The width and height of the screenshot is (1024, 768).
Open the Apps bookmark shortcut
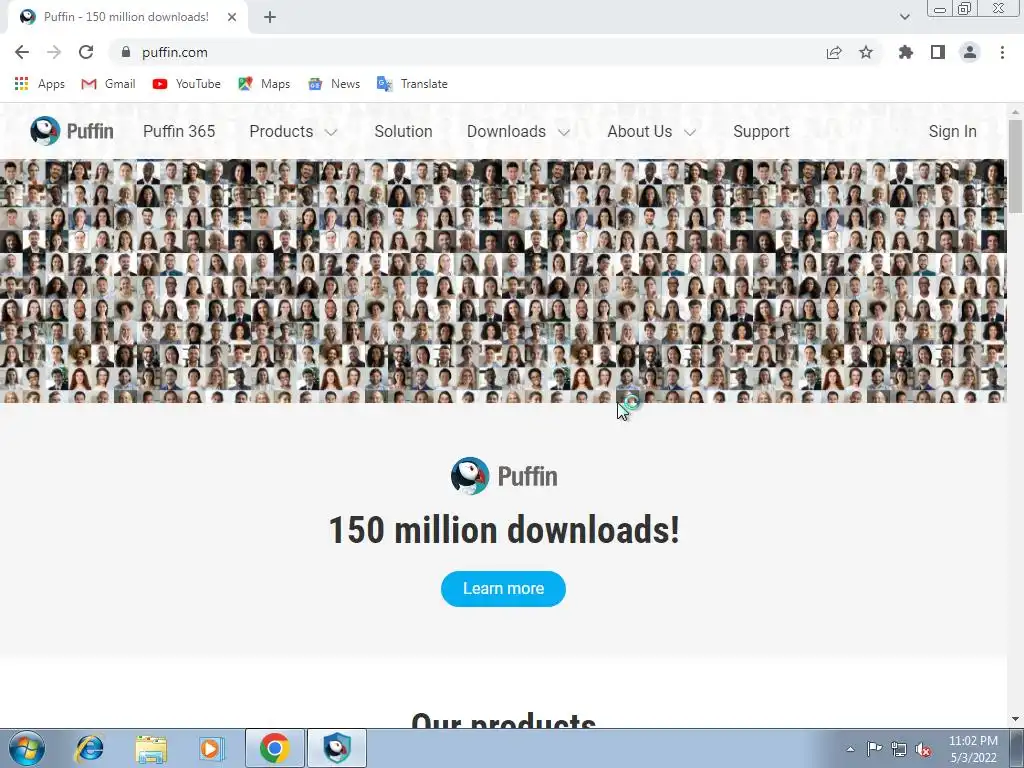(40, 84)
